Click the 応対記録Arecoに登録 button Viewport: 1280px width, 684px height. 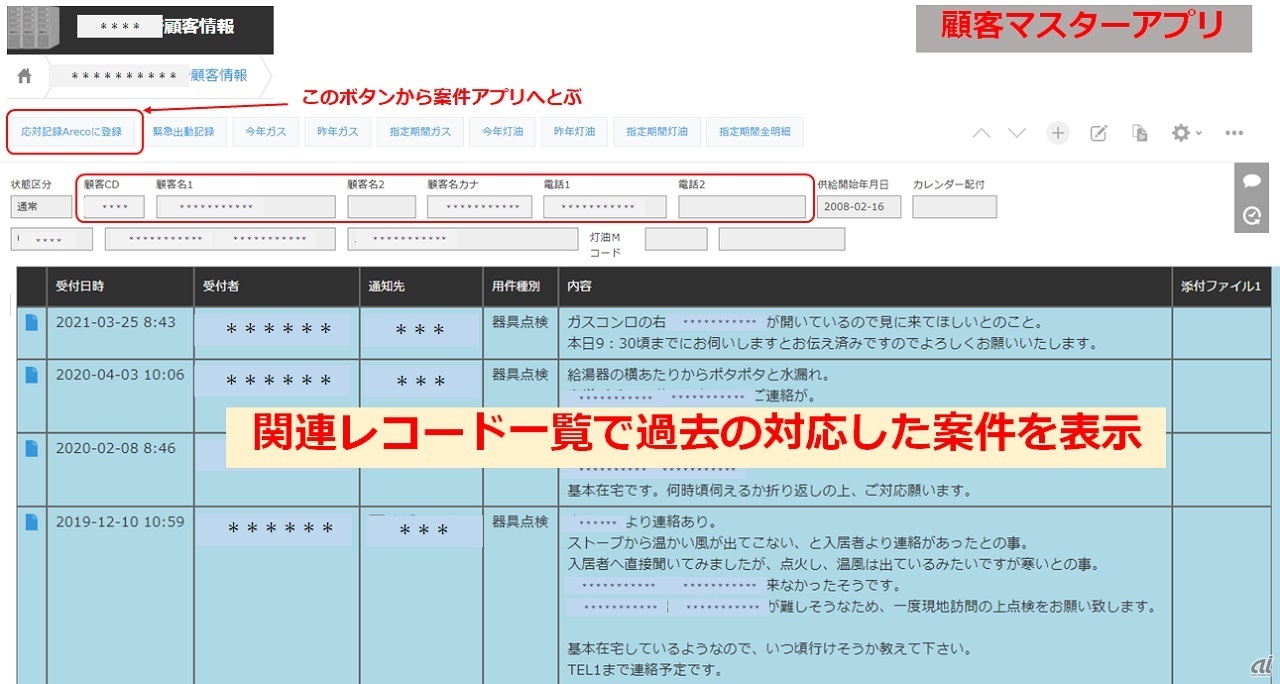(x=71, y=132)
